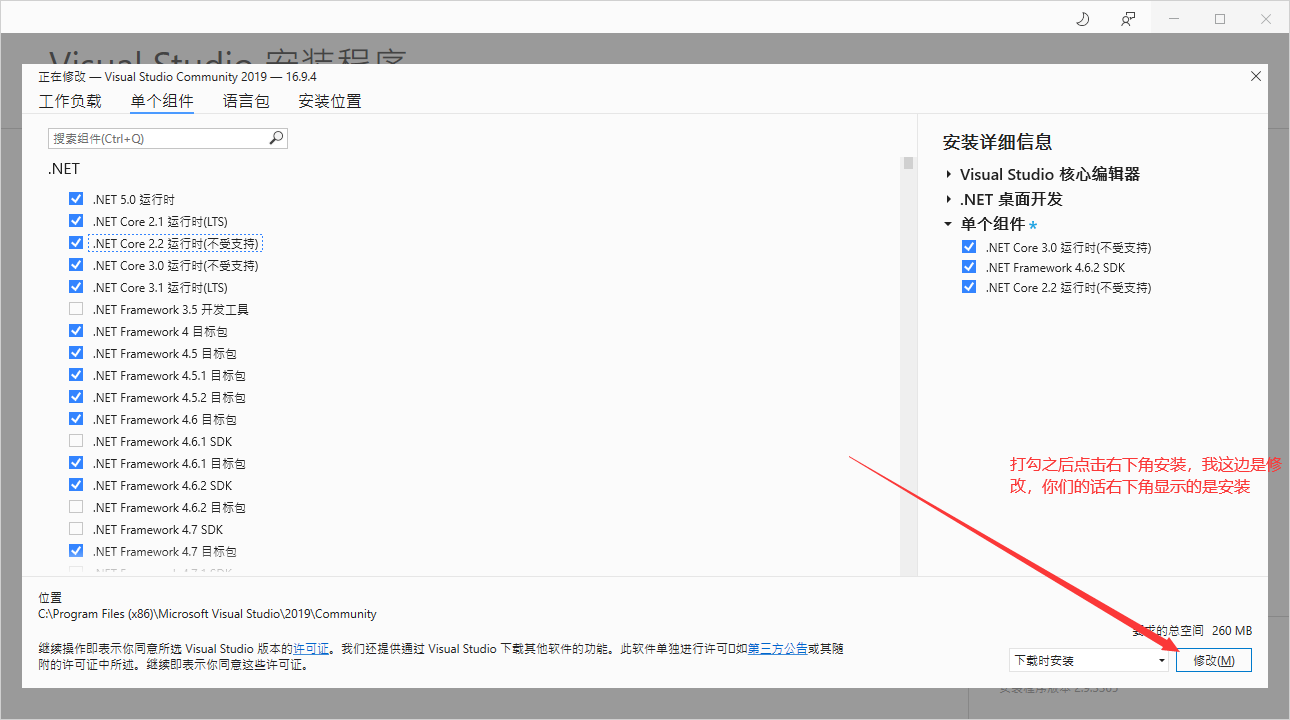Open the 许可证 link
This screenshot has height=720, width=1290.
point(311,649)
